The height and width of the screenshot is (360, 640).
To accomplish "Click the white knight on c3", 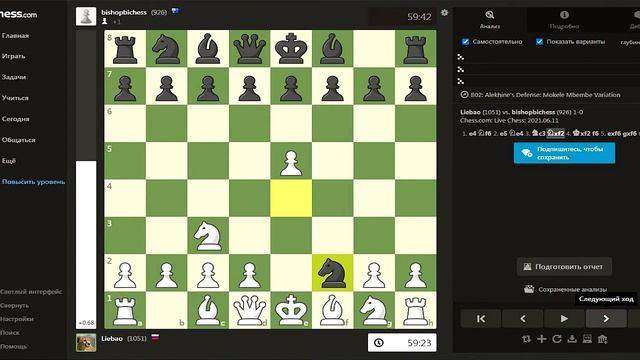I will 208,236.
